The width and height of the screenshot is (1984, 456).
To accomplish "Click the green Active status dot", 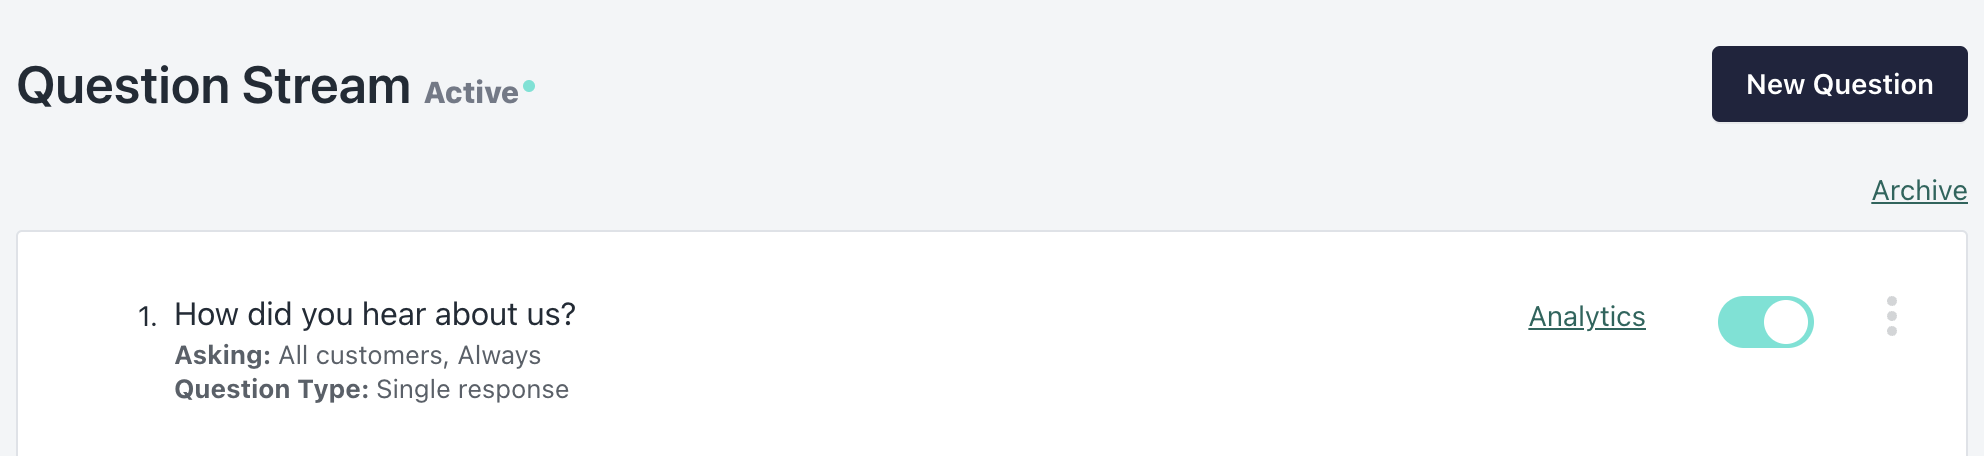I will click(x=529, y=86).
